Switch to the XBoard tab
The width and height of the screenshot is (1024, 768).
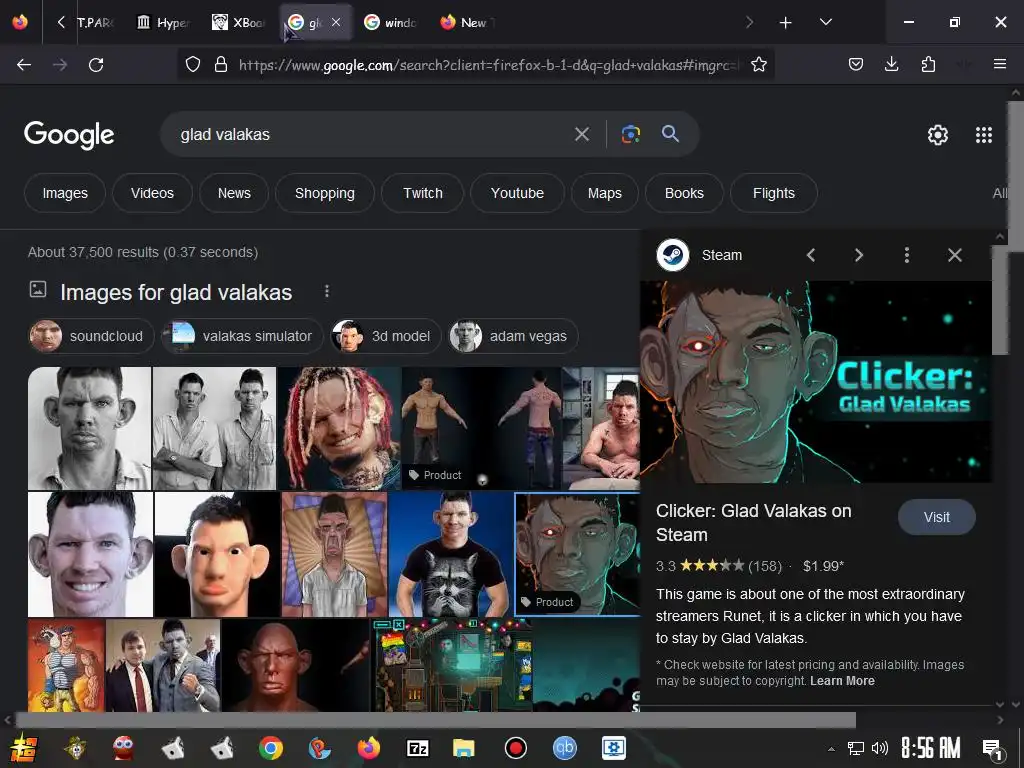[238, 23]
